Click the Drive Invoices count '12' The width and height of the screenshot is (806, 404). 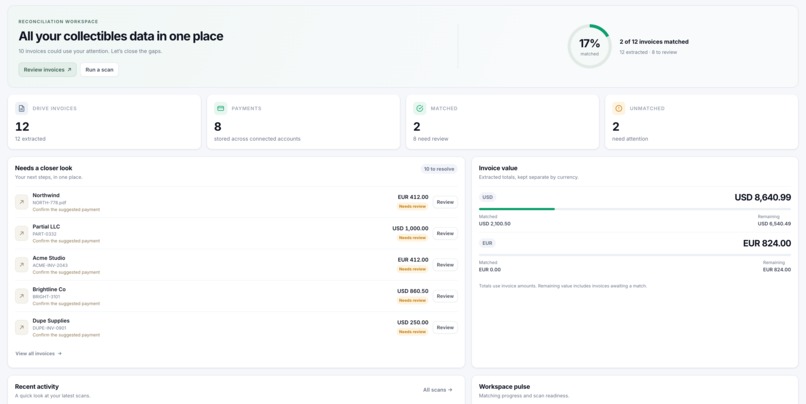pyautogui.click(x=22, y=126)
